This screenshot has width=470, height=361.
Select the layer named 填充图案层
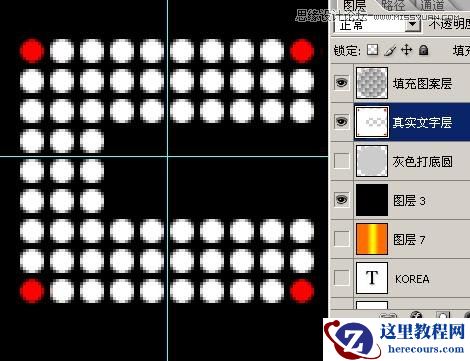click(422, 83)
